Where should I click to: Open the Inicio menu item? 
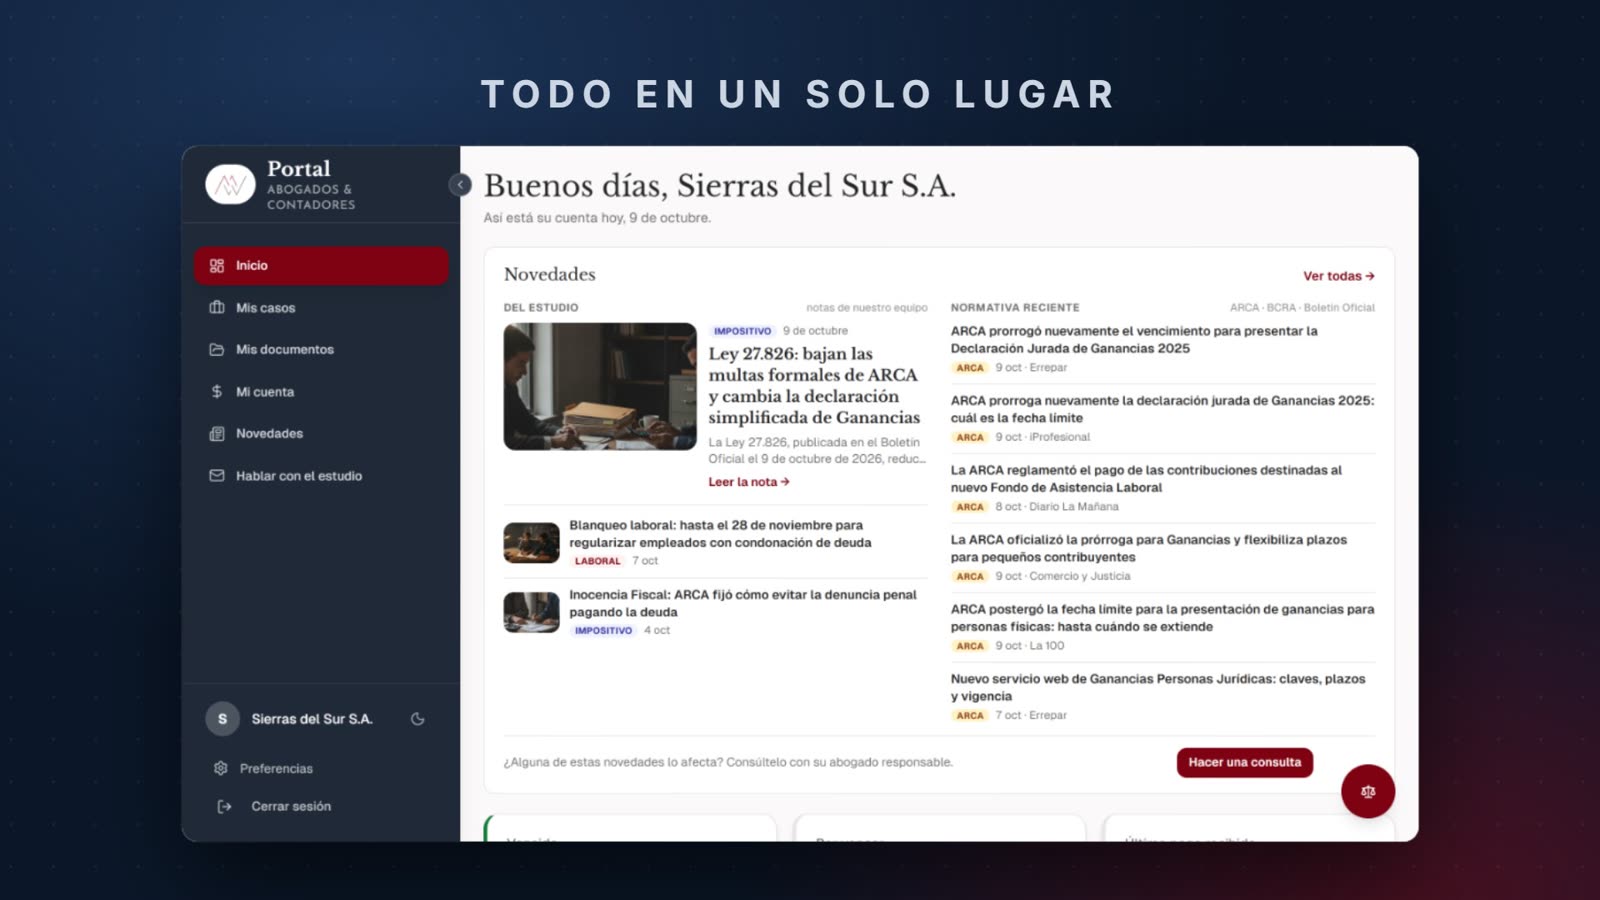321,266
